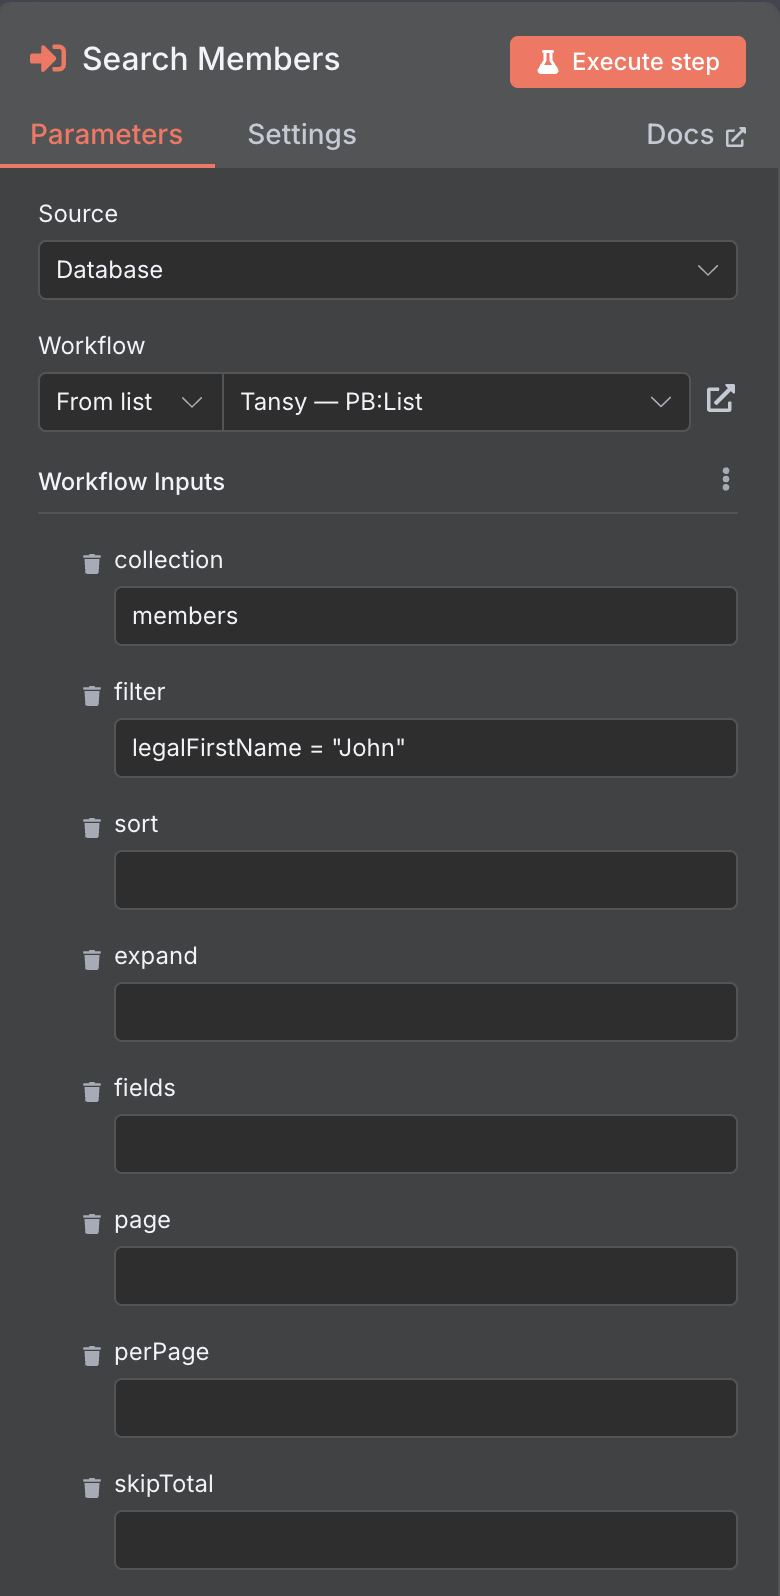
Task: Click the trash icon beside page
Action: tap(92, 1224)
